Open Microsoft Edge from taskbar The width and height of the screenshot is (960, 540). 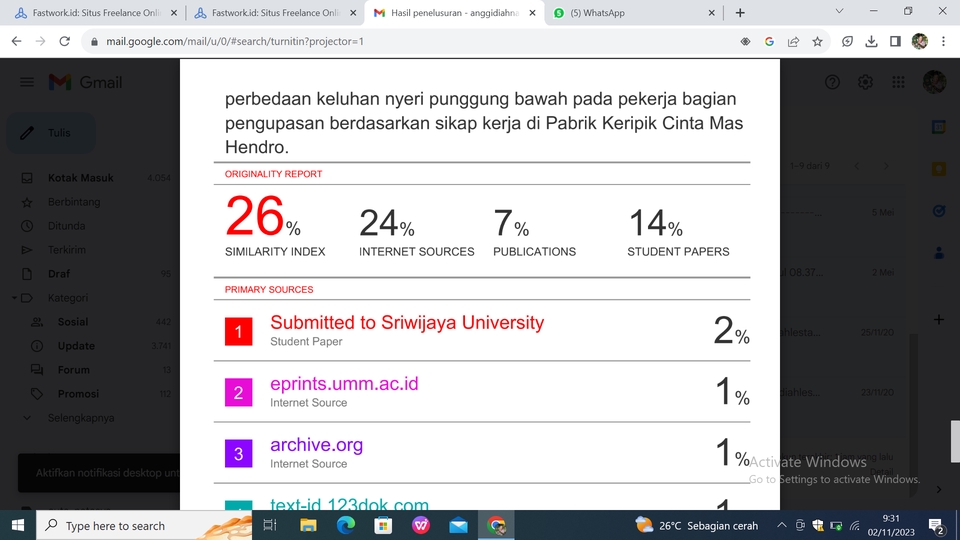[x=346, y=525]
